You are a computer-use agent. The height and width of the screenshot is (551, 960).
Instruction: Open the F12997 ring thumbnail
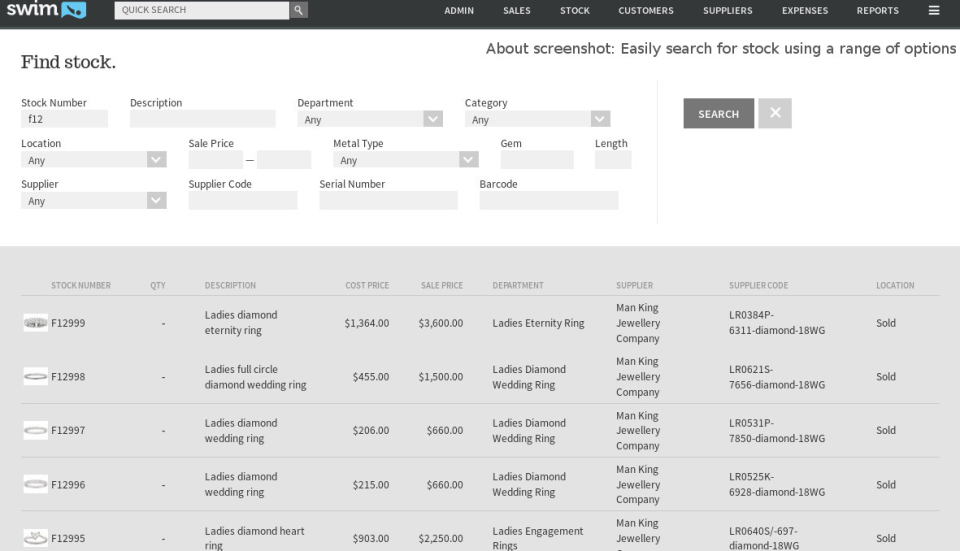point(36,430)
